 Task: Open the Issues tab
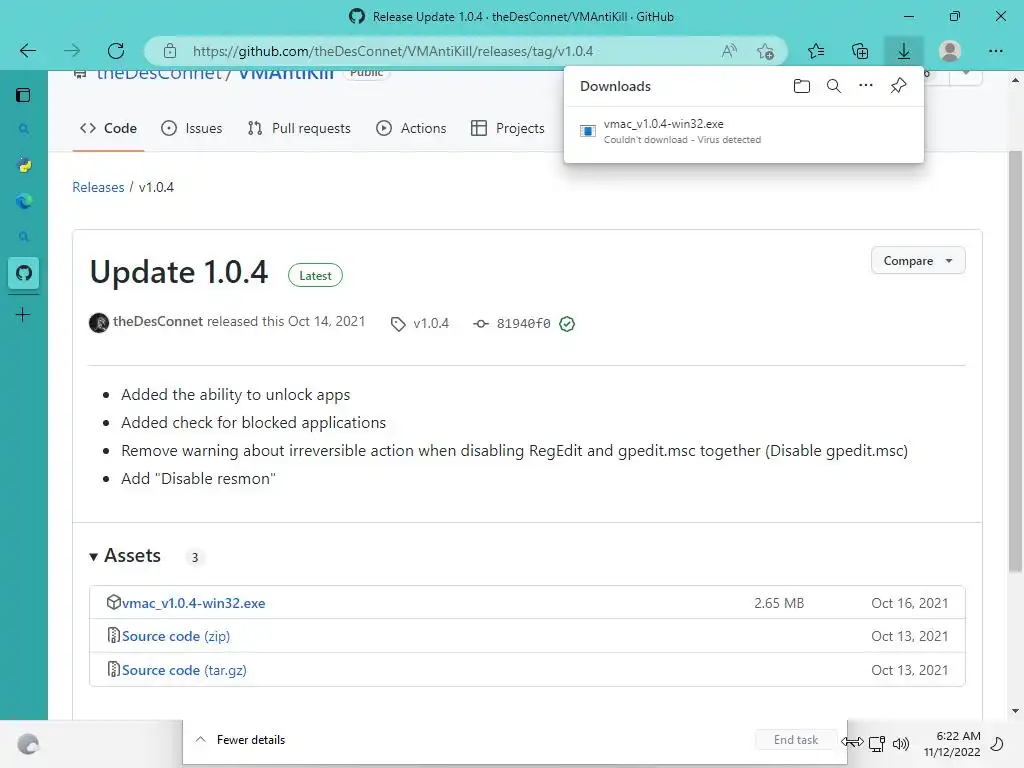(x=191, y=128)
